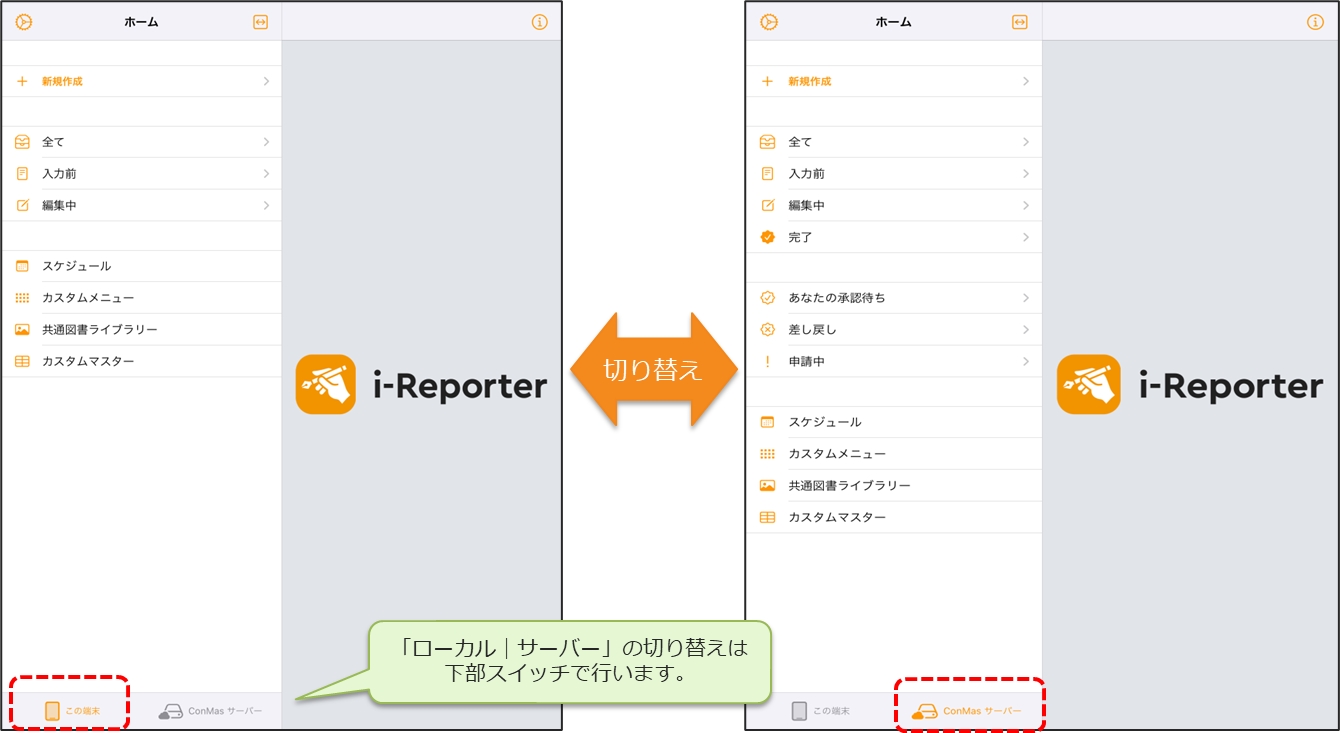Screen dimensions: 1340x733
Task: Open 共通図書ライブラリー label in left window
Action: coord(100,329)
